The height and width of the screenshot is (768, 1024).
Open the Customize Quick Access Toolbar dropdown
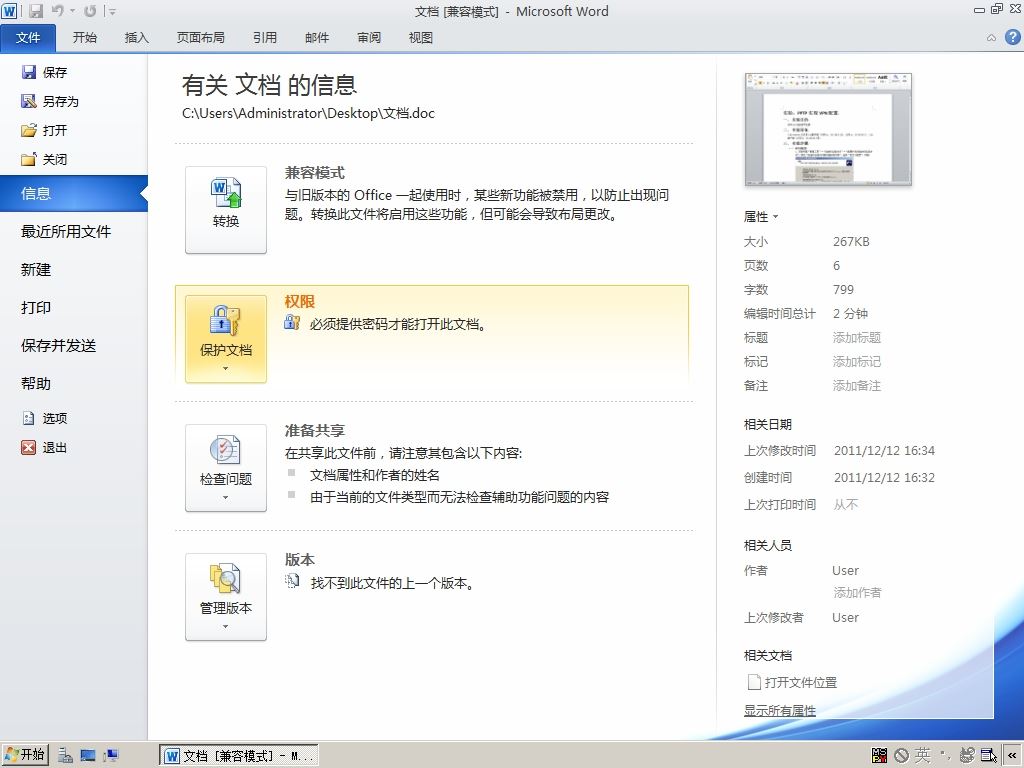112,11
